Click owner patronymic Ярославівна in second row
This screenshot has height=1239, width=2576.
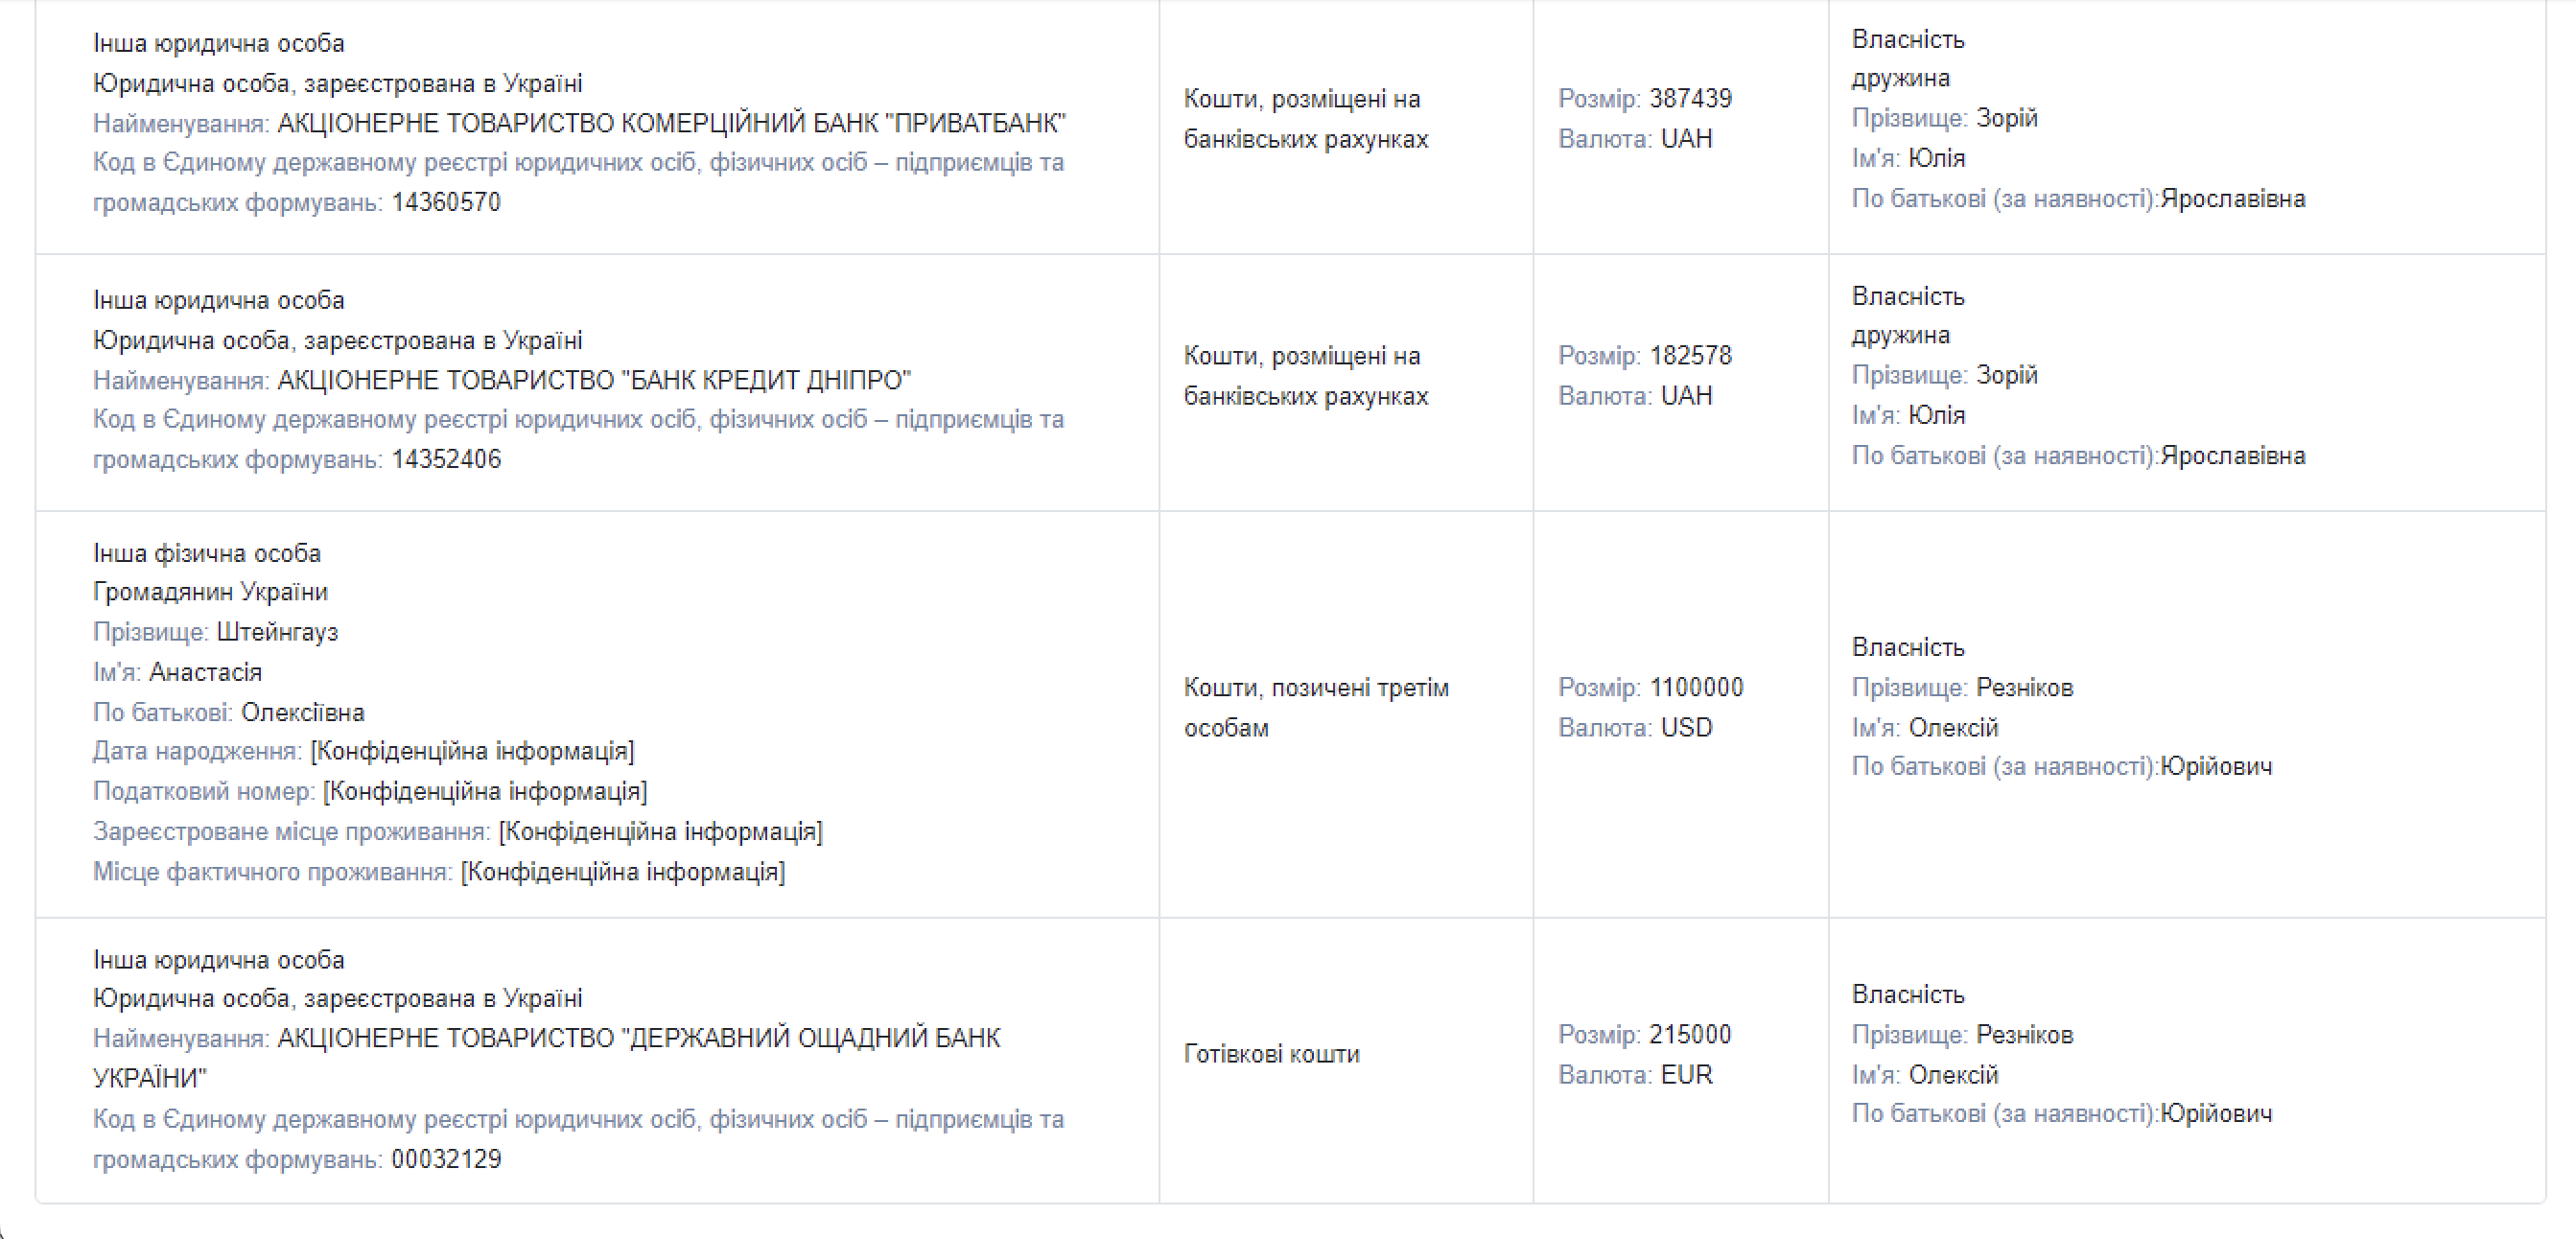pos(2233,456)
